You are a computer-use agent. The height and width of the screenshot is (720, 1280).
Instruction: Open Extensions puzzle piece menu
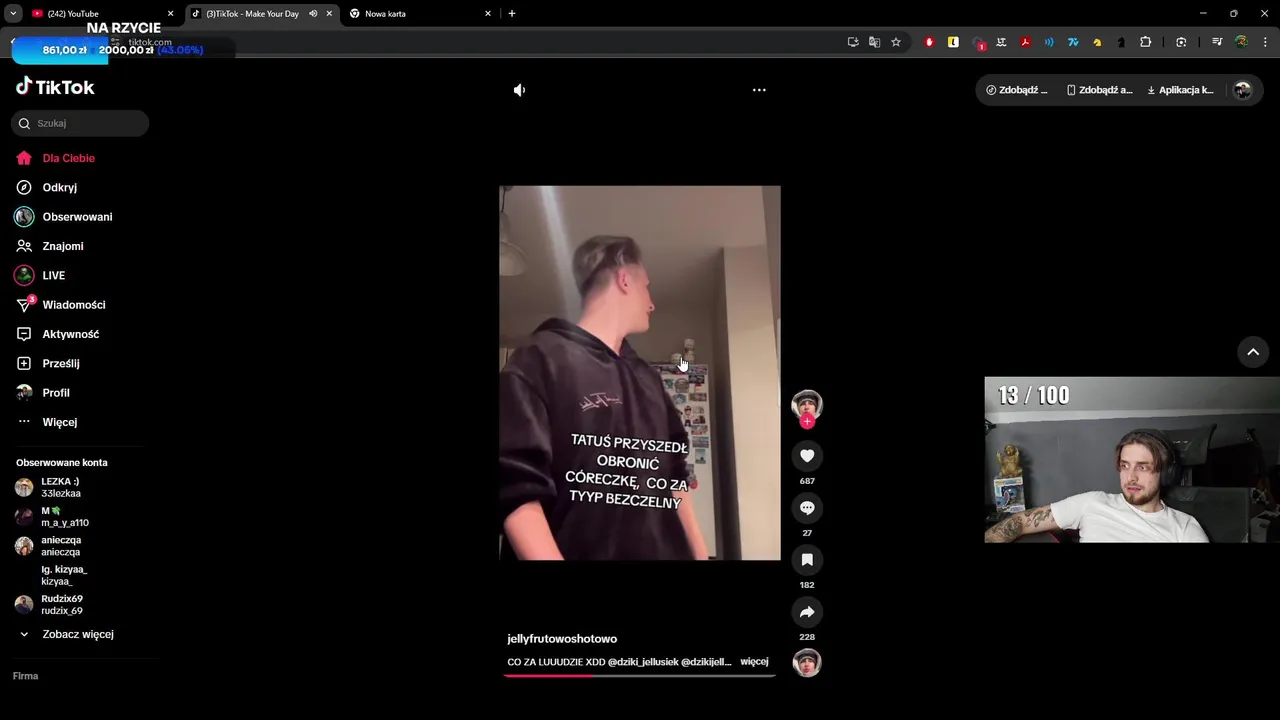pyautogui.click(x=1146, y=42)
